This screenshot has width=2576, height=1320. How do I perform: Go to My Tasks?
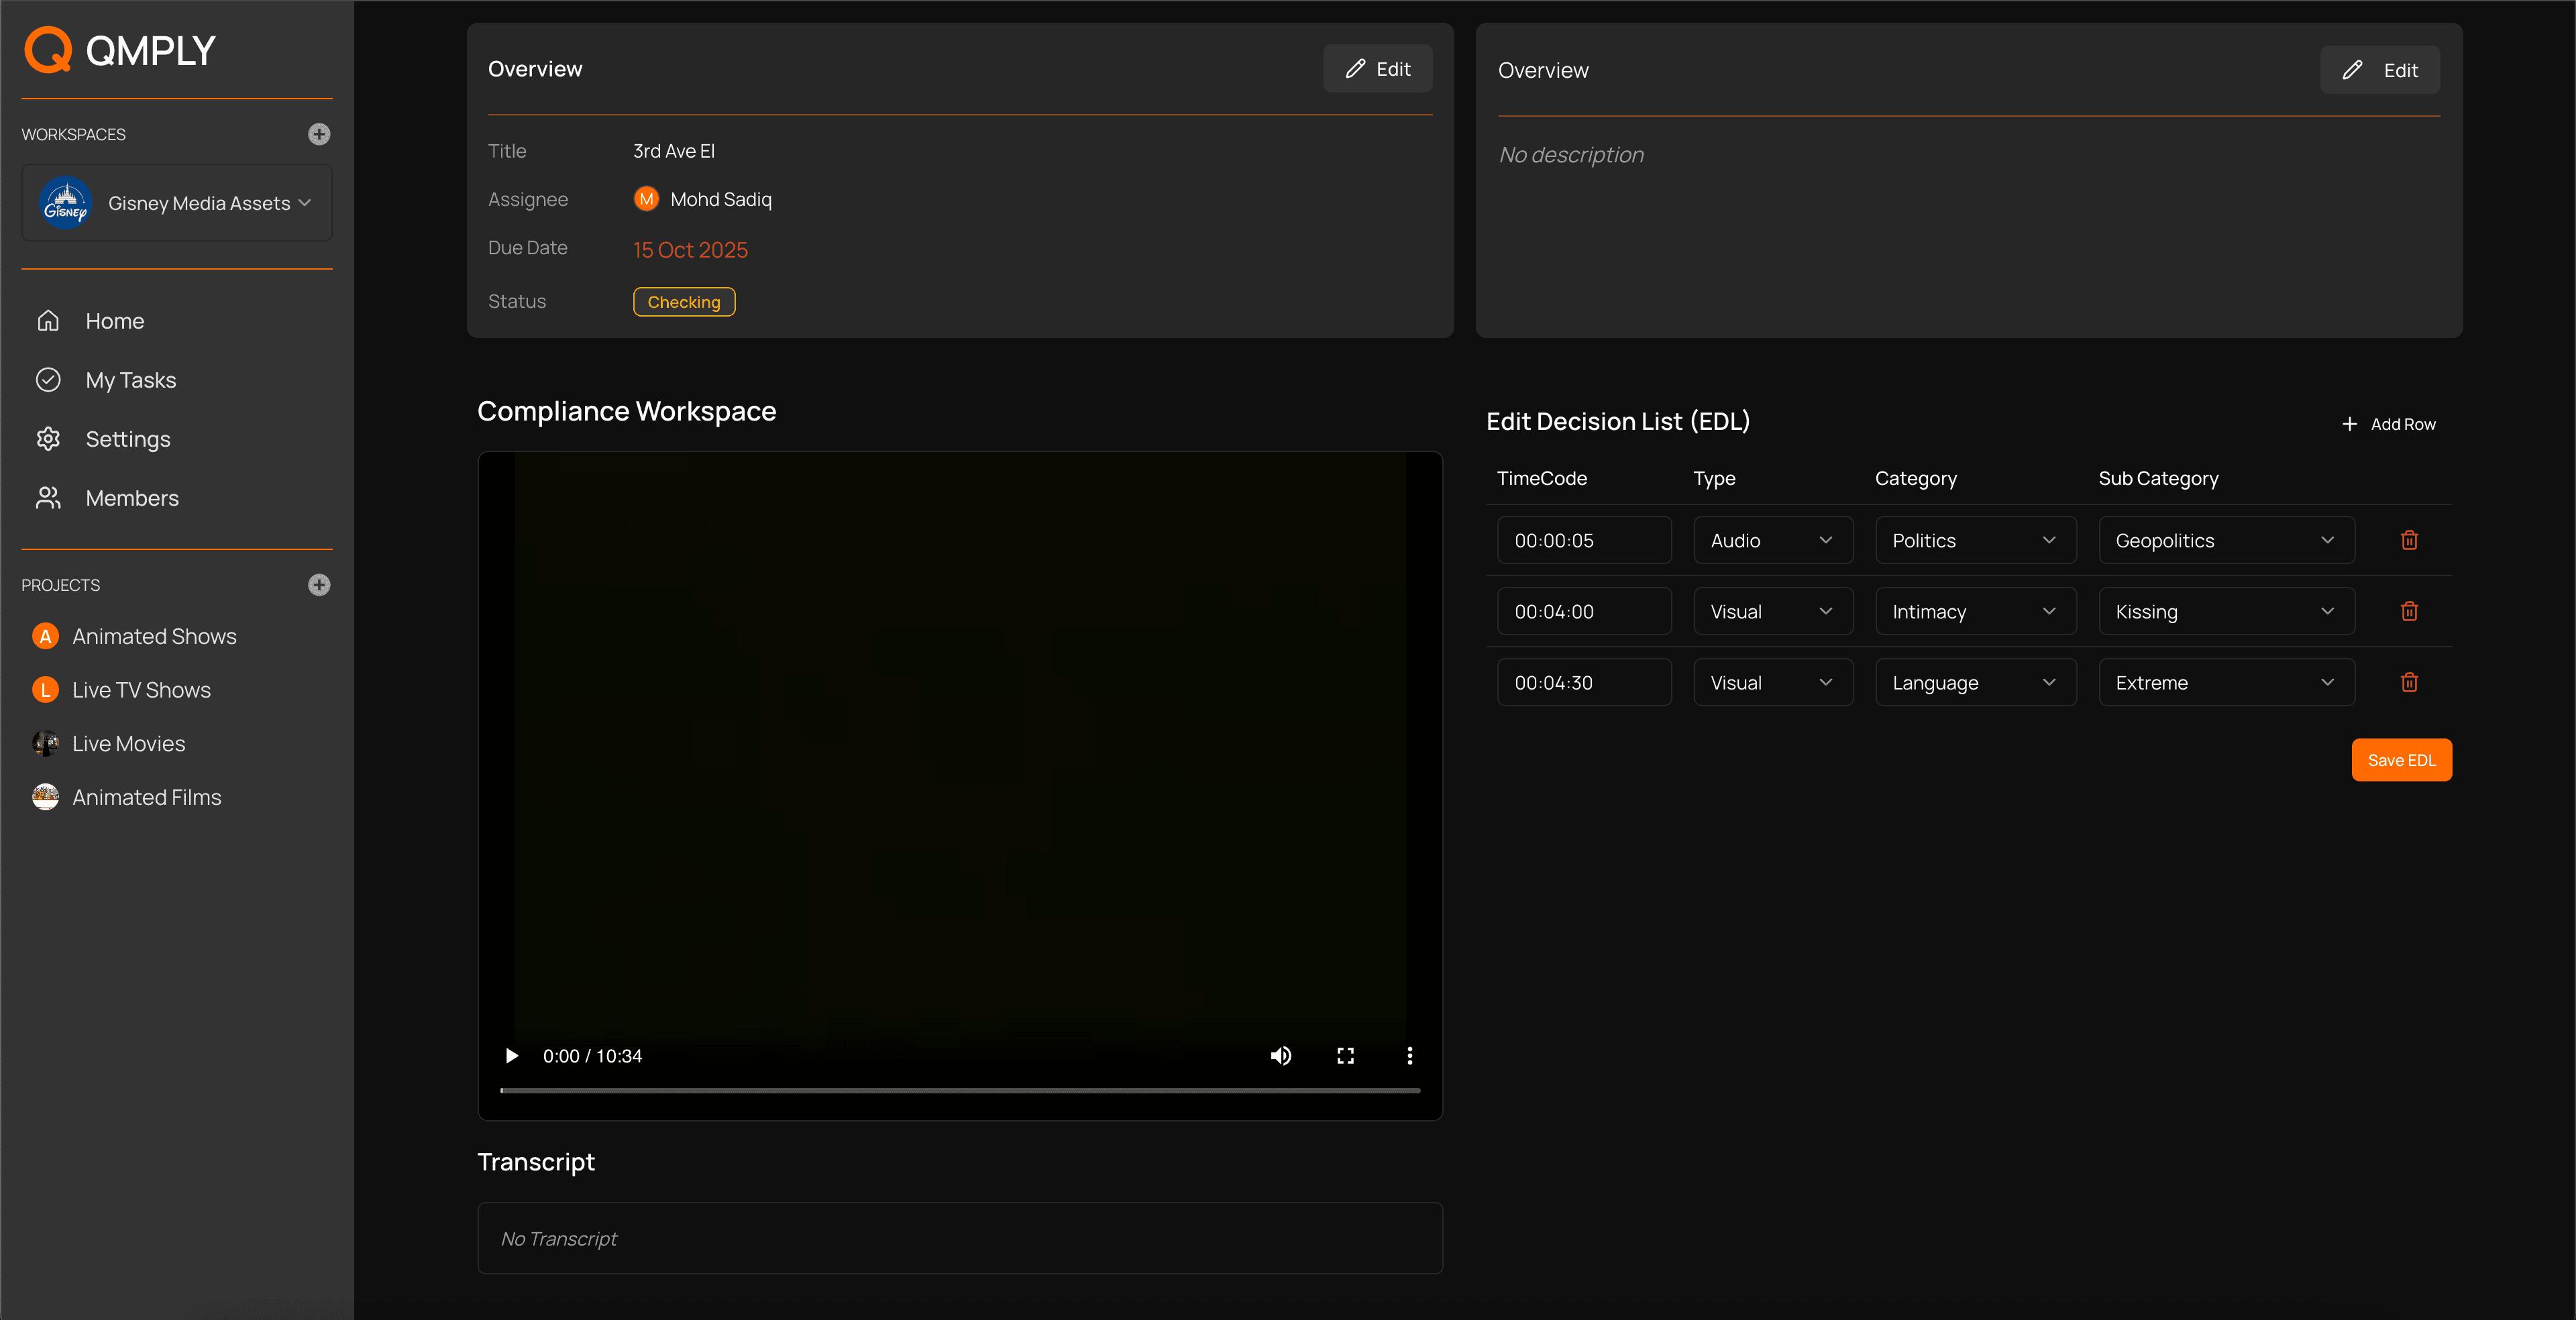(130, 380)
